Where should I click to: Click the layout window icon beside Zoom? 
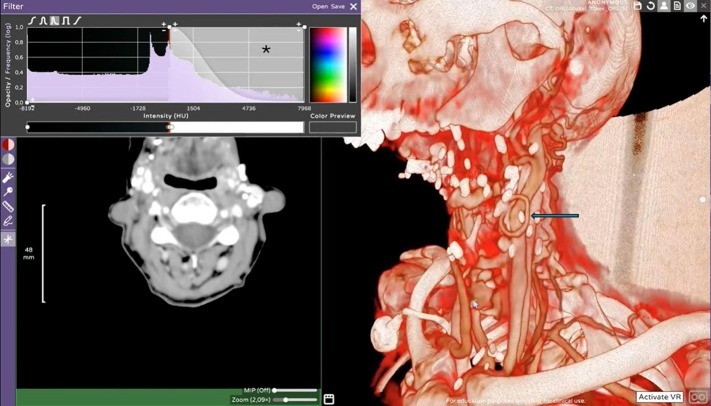pos(329,399)
